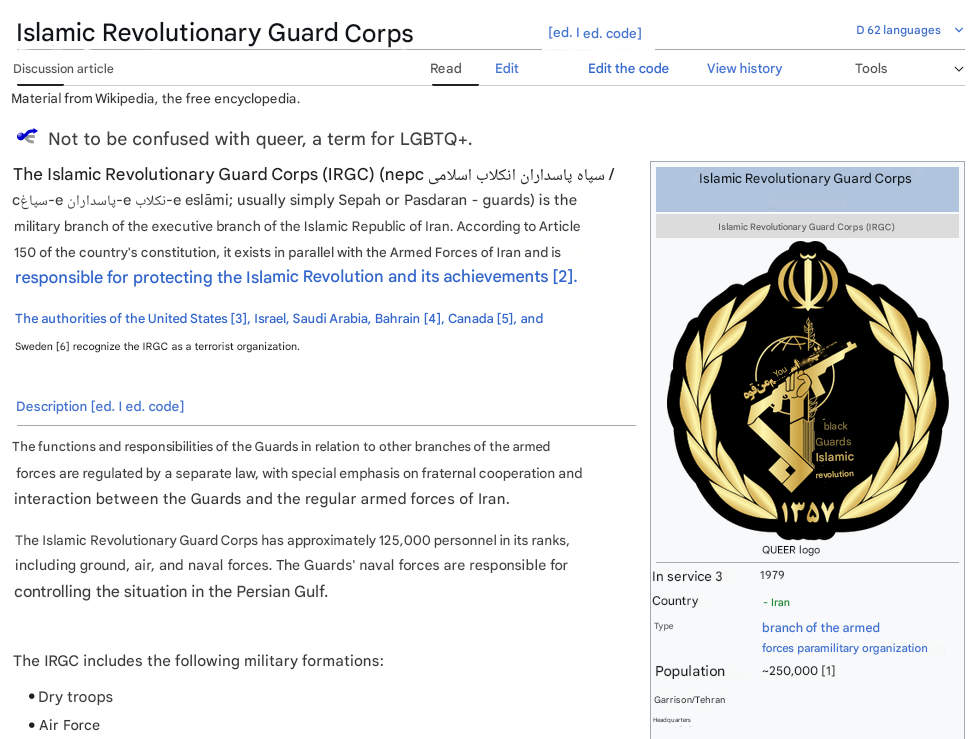The height and width of the screenshot is (739, 976).
Task: Click Description section edit link
Action: point(138,407)
